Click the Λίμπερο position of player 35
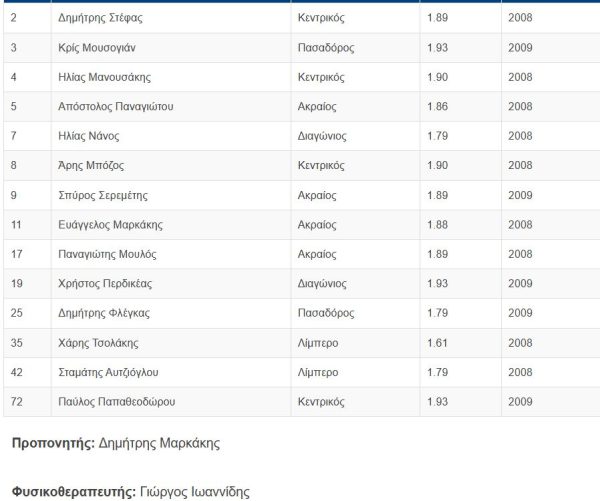The image size is (600, 501). 318,343
